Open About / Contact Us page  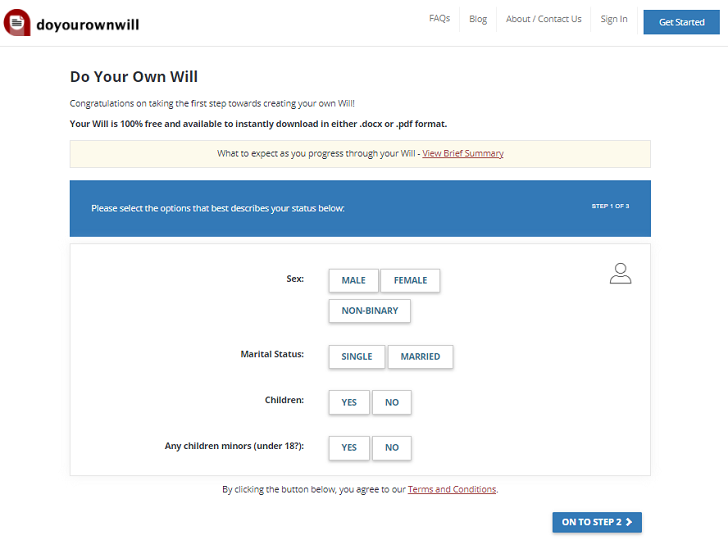543,19
